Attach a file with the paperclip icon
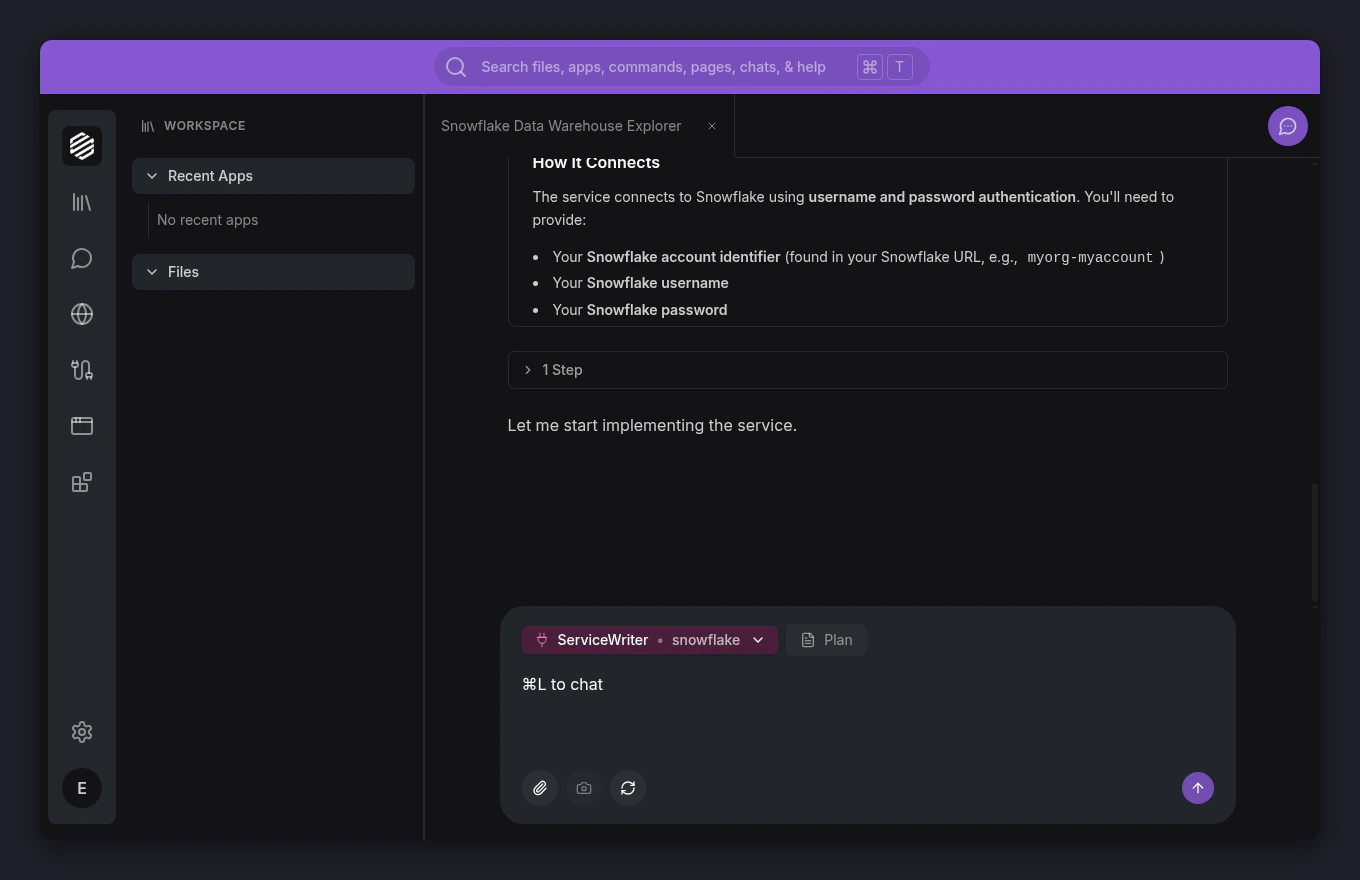This screenshot has height=880, width=1360. (x=540, y=788)
